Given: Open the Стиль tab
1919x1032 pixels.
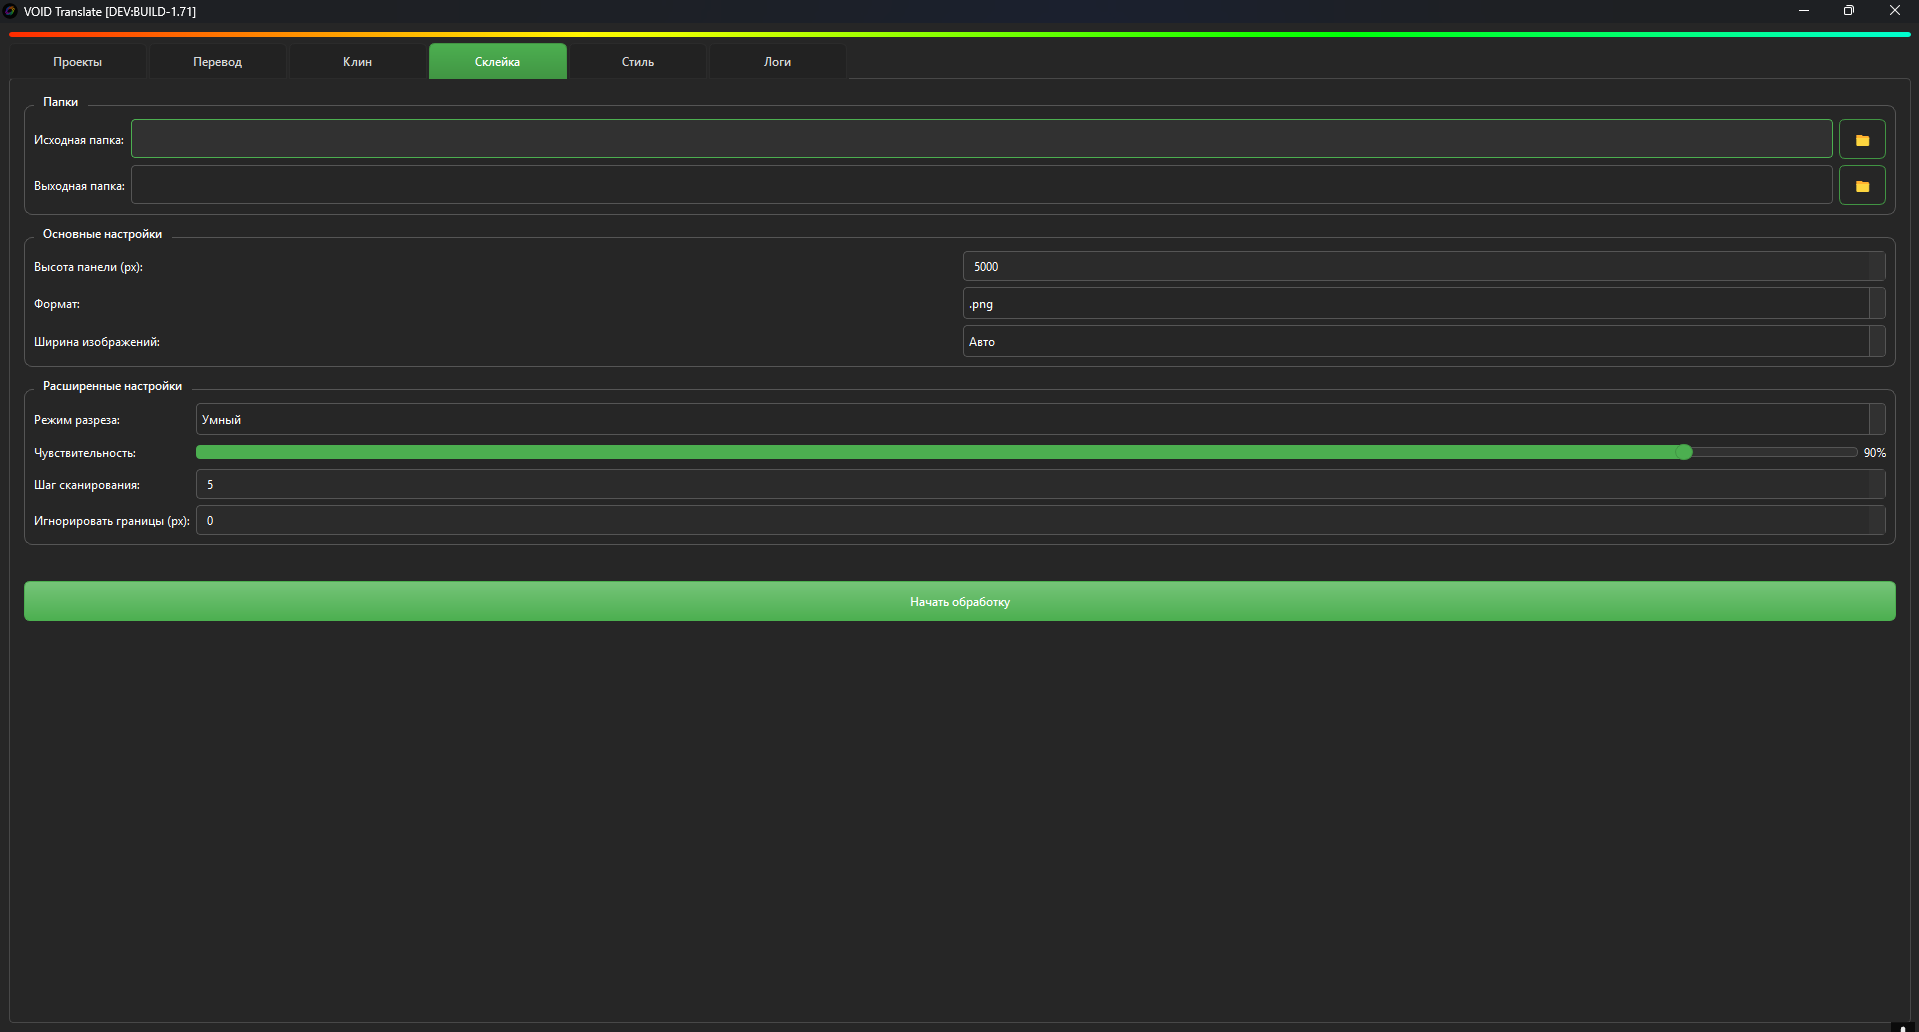Looking at the screenshot, I should pyautogui.click(x=637, y=62).
